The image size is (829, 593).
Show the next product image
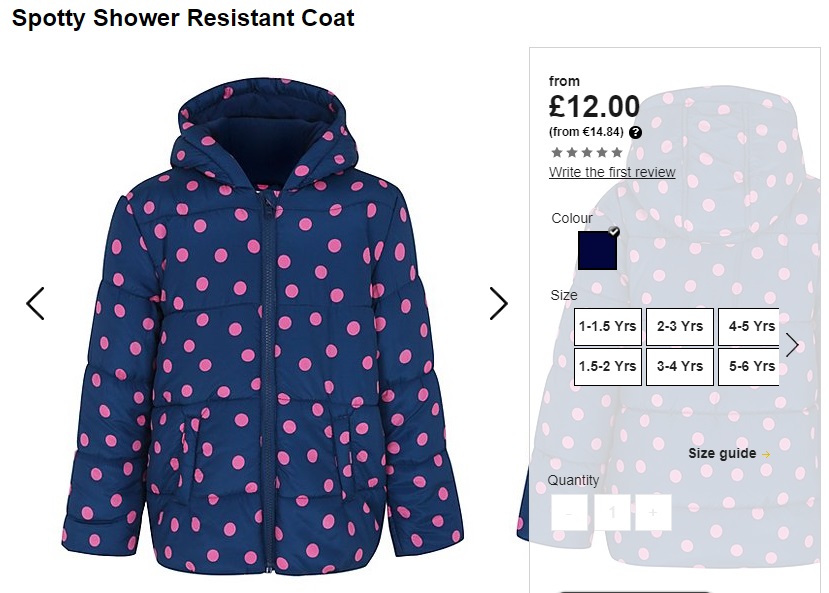pyautogui.click(x=498, y=303)
